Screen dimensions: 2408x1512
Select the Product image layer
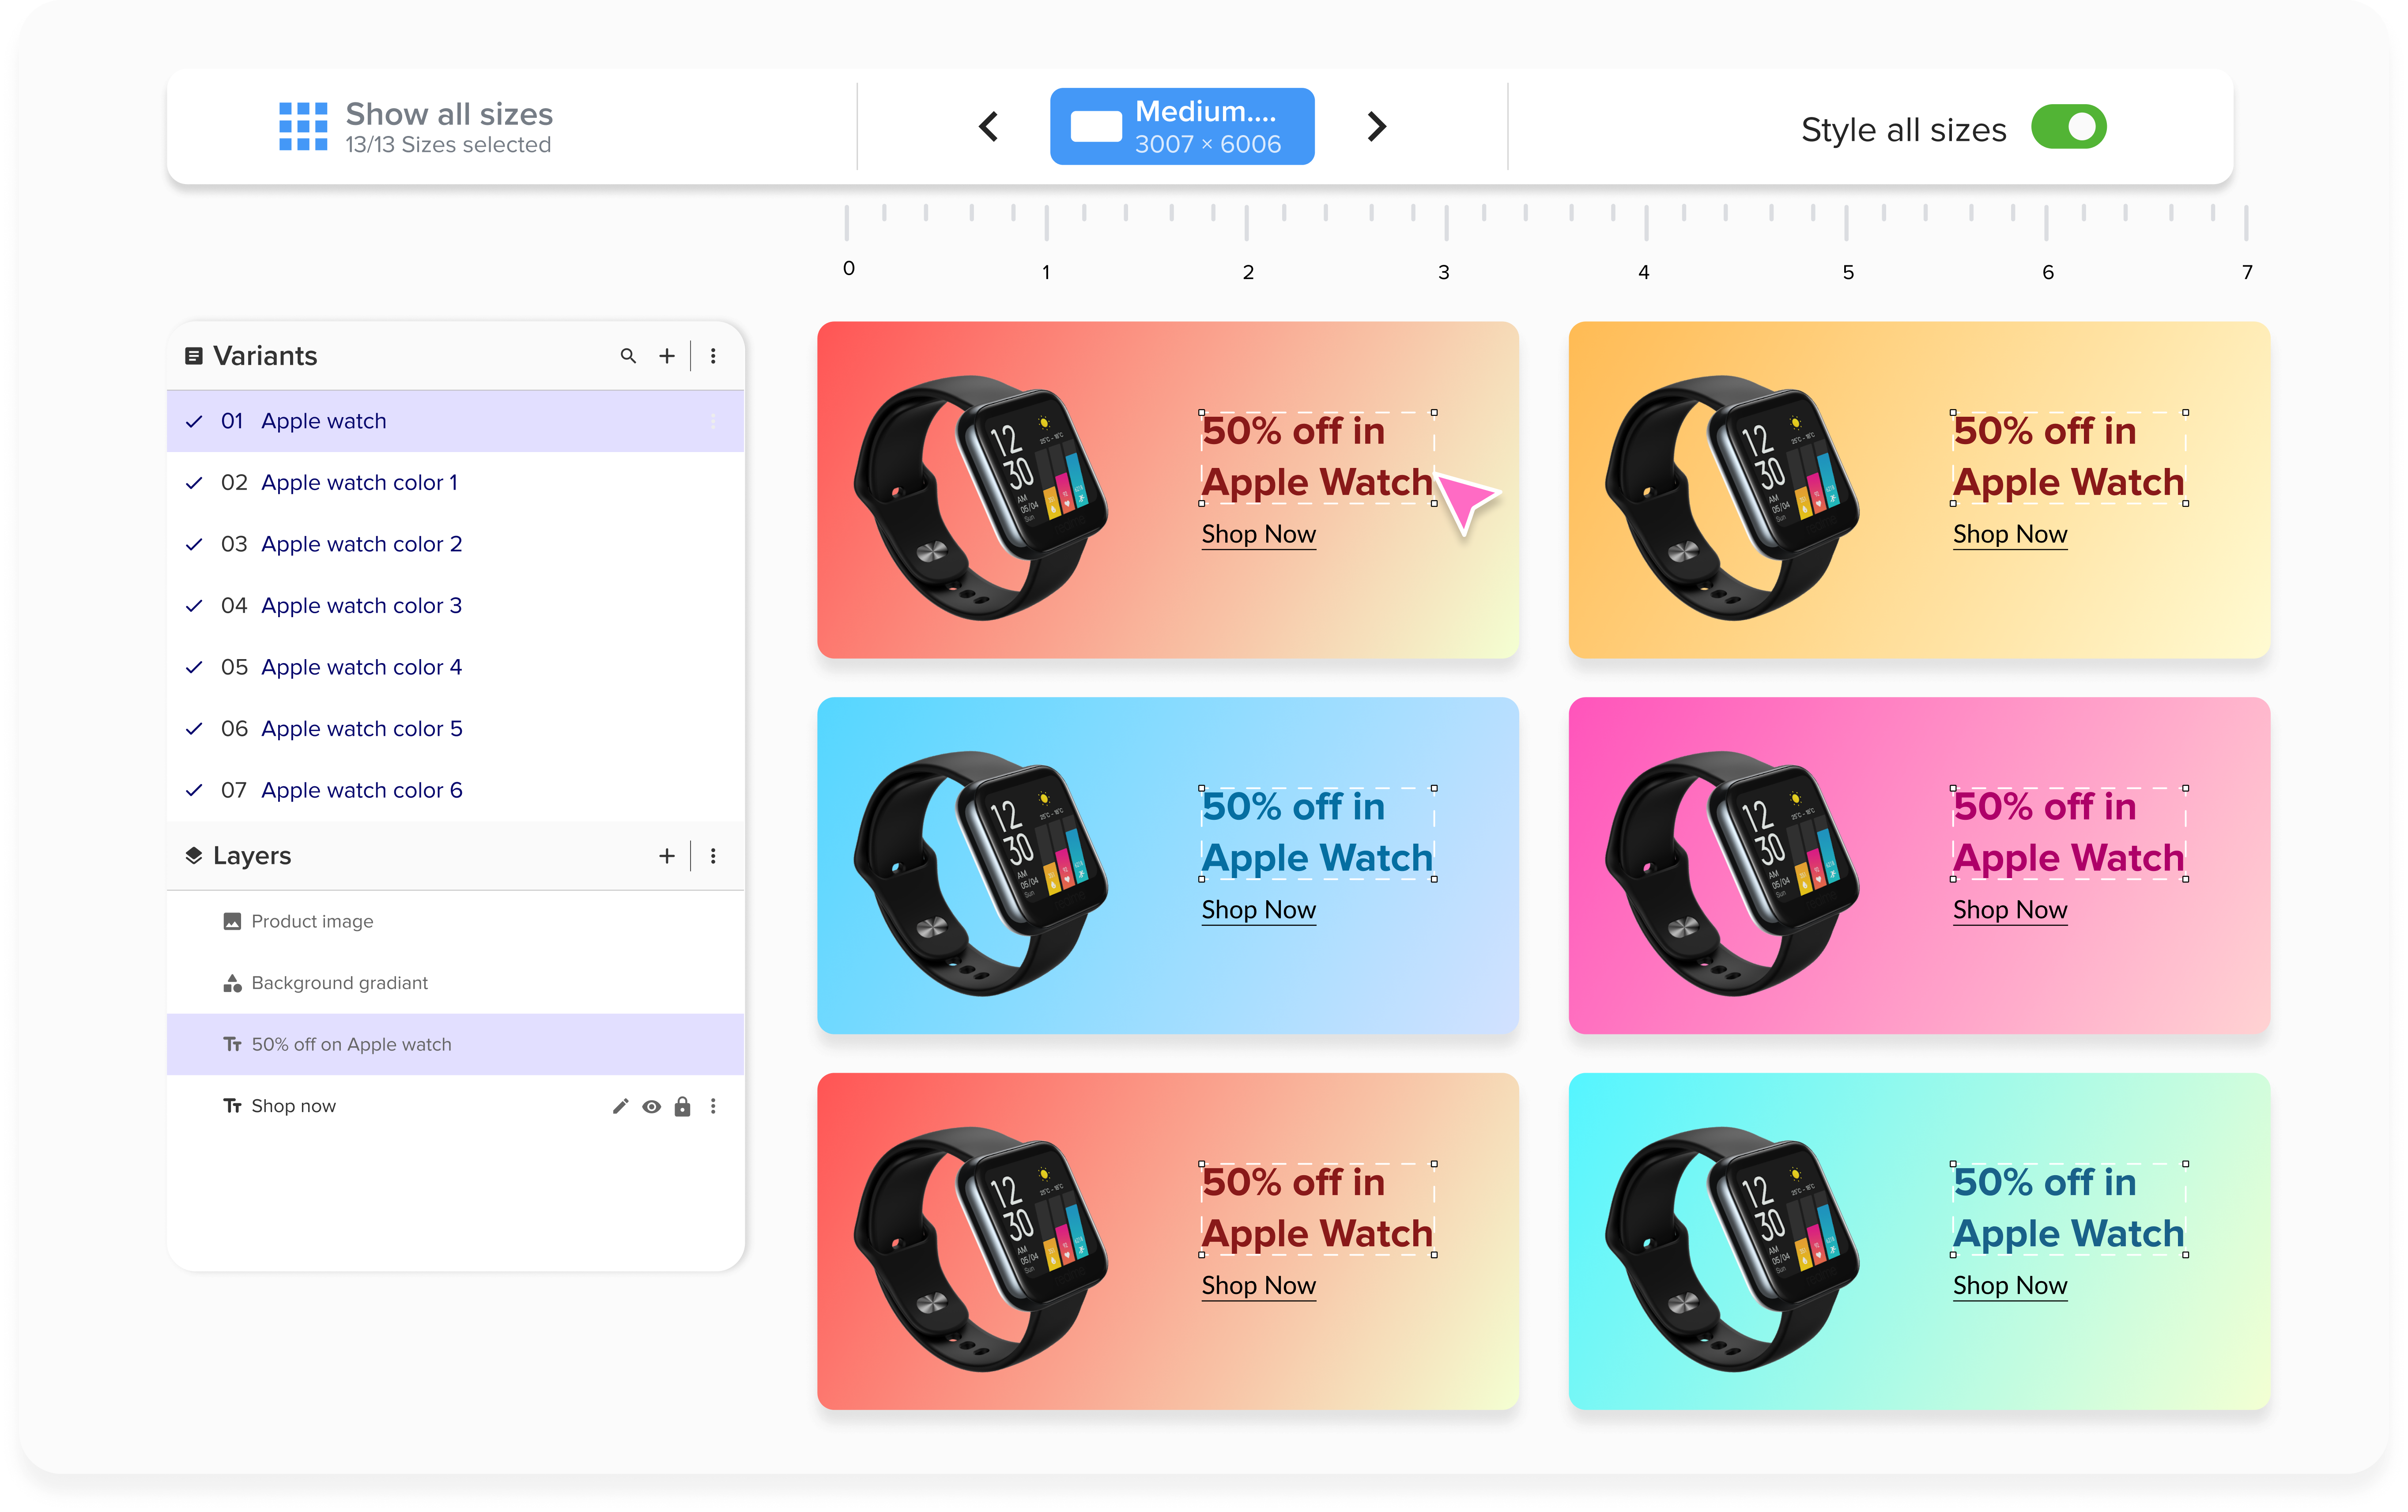455,921
